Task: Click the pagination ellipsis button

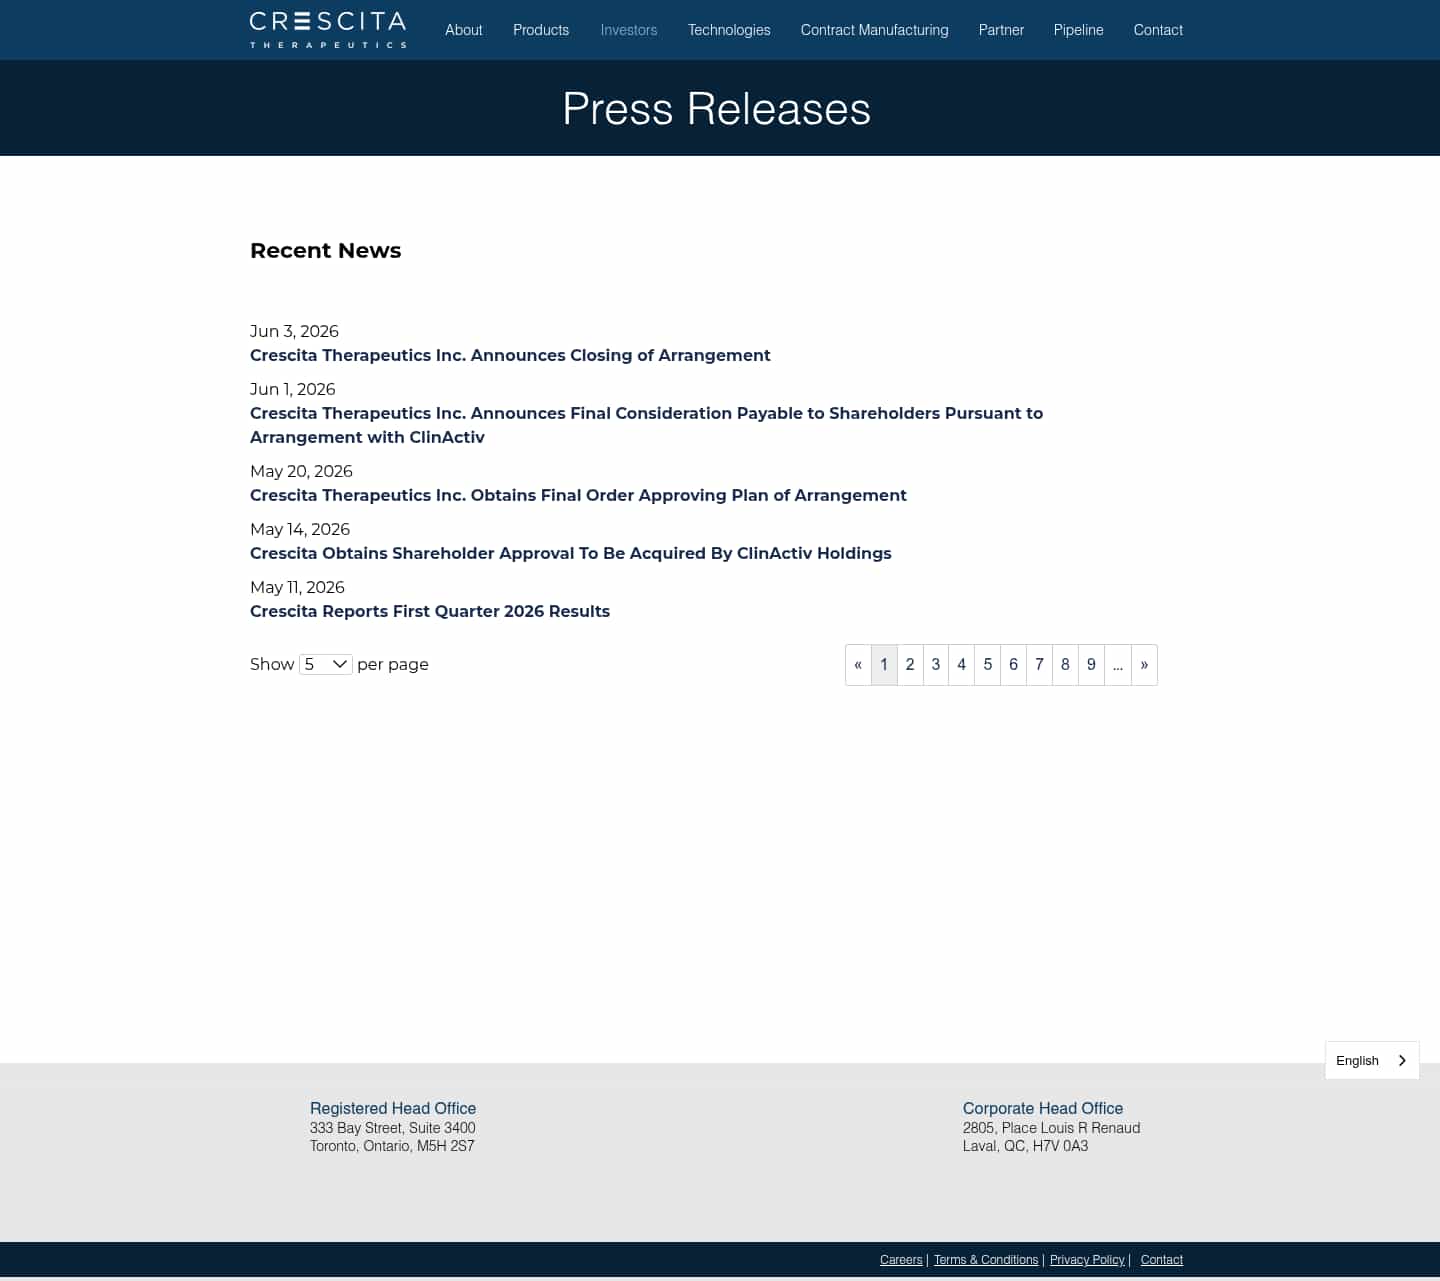Action: pyautogui.click(x=1118, y=665)
